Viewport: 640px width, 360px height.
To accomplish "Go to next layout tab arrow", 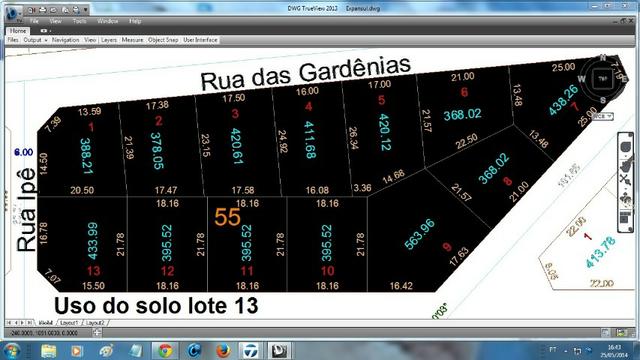I will [22, 322].
